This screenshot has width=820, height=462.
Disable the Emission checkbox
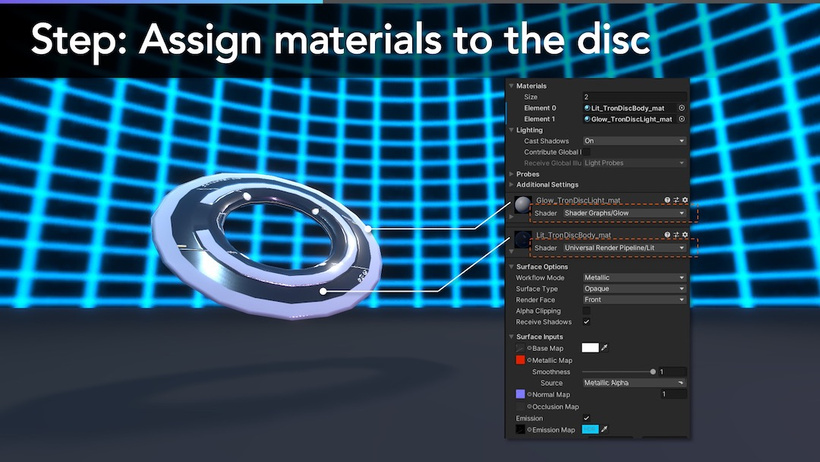tap(586, 418)
